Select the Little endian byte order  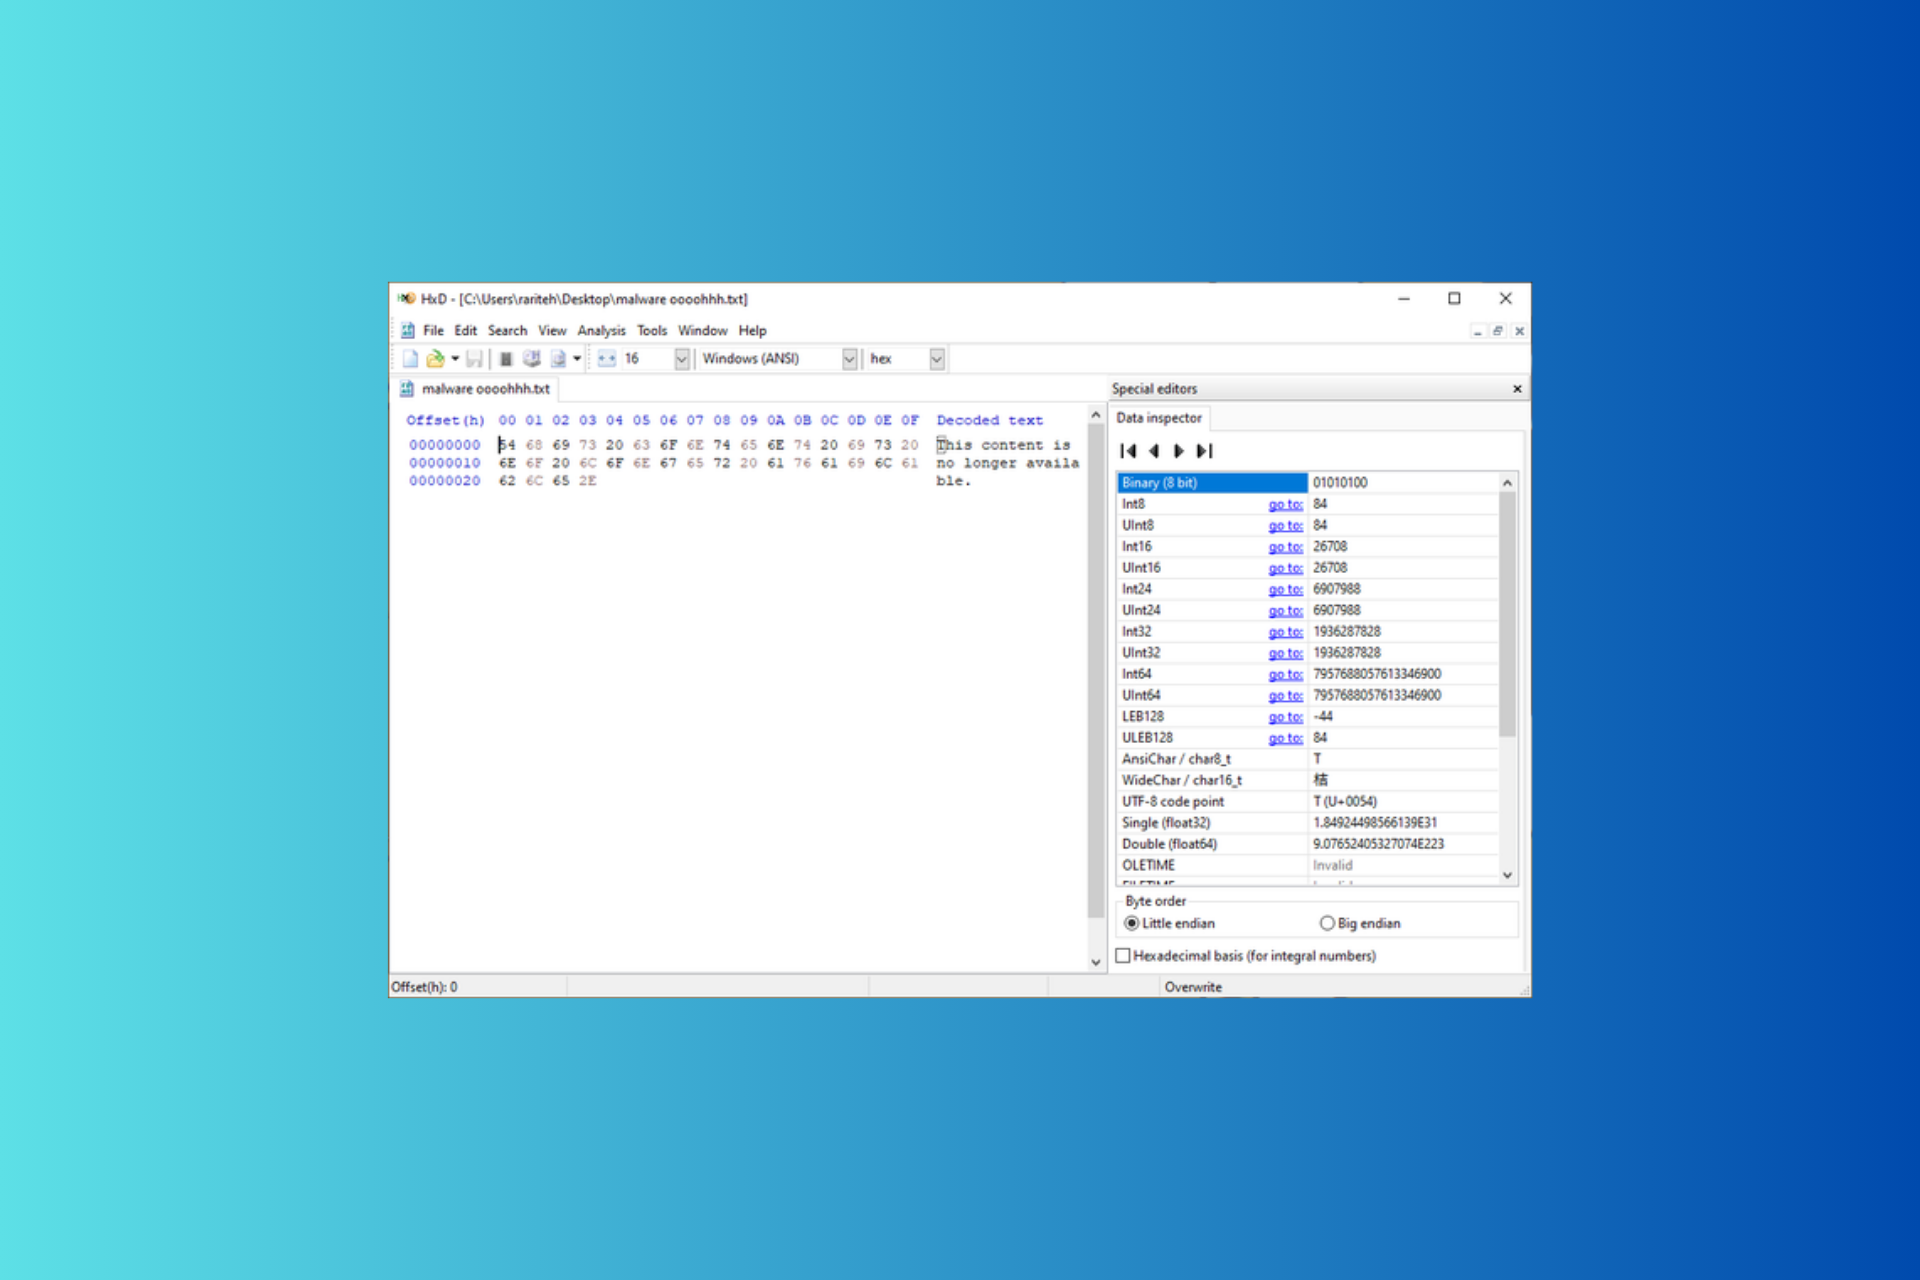1131,923
